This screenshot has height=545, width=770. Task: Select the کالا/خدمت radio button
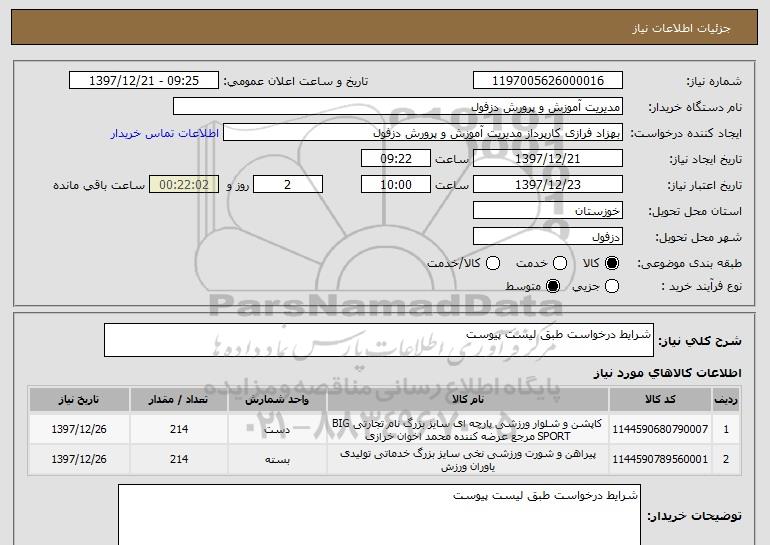(493, 264)
